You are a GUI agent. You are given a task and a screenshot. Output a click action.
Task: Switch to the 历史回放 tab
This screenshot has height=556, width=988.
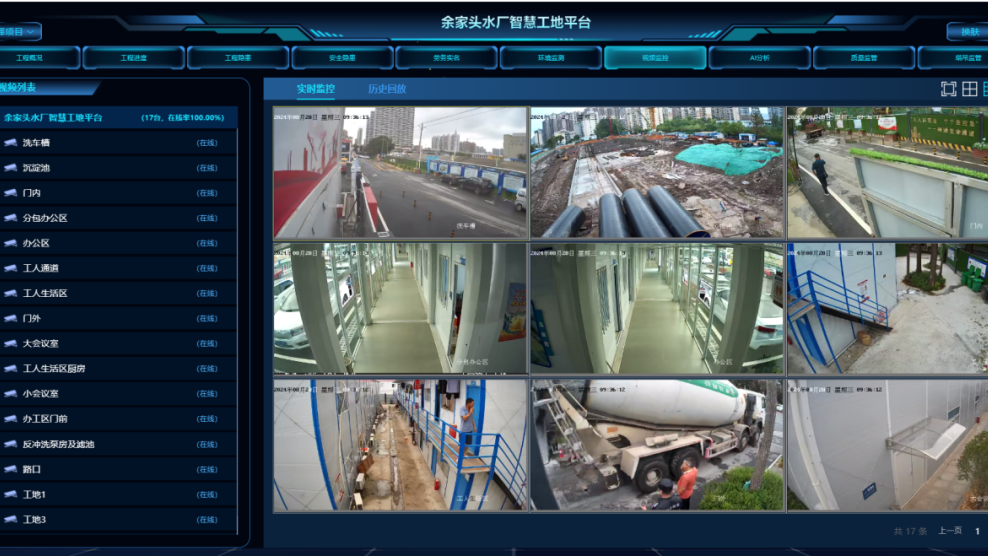387,89
